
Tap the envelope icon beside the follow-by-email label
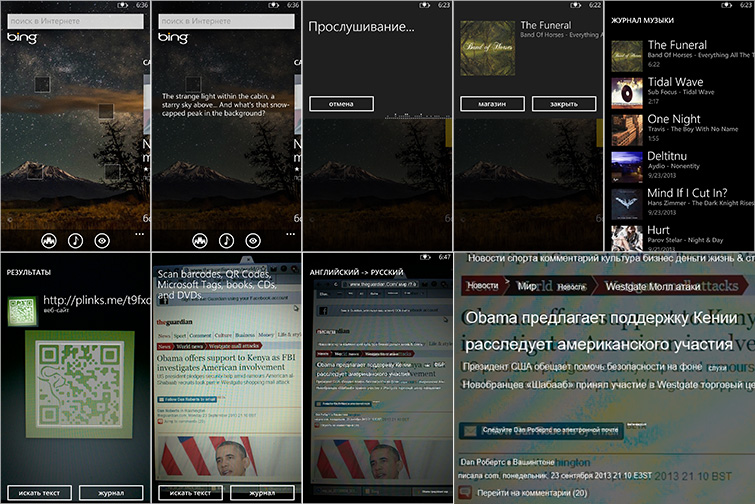(468, 431)
